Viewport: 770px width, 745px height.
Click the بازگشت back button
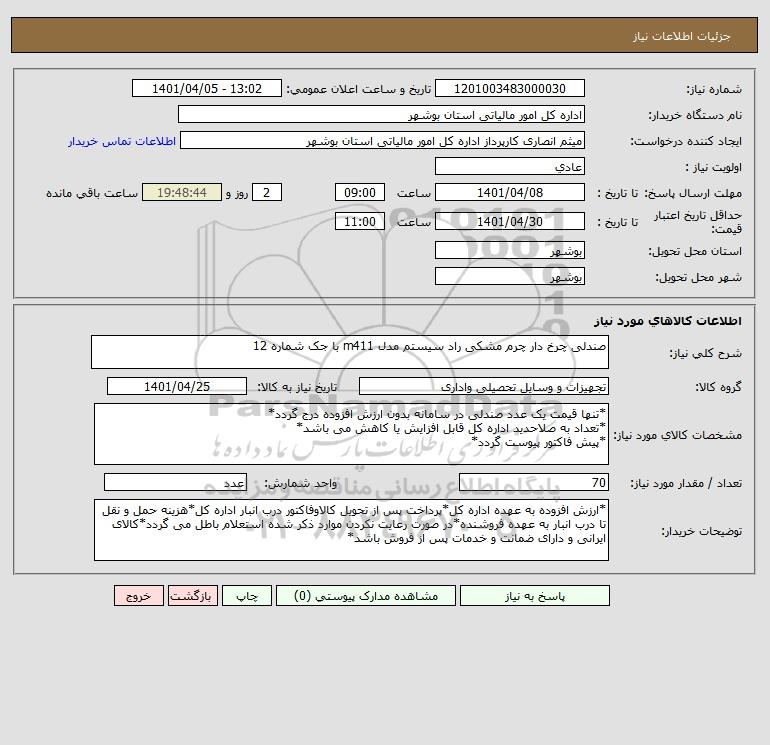point(192,596)
